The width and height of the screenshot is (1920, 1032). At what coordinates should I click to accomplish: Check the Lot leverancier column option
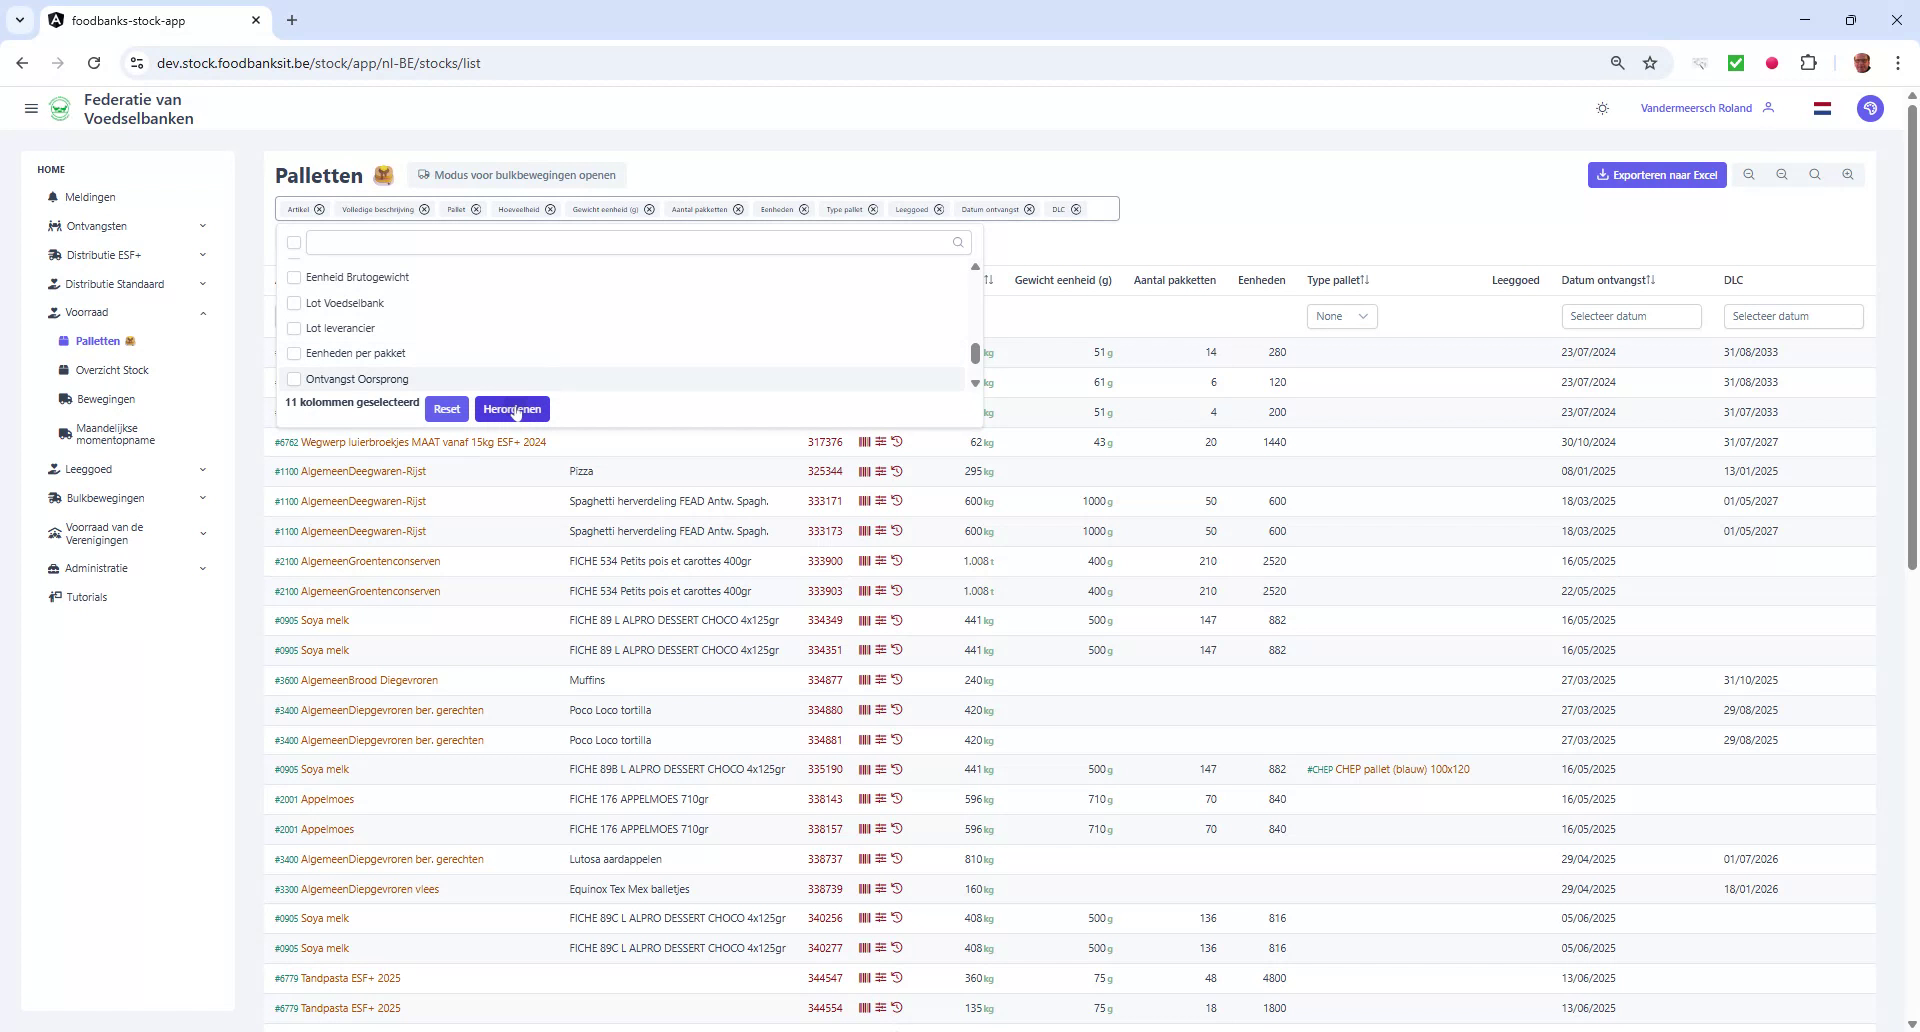[x=293, y=328]
